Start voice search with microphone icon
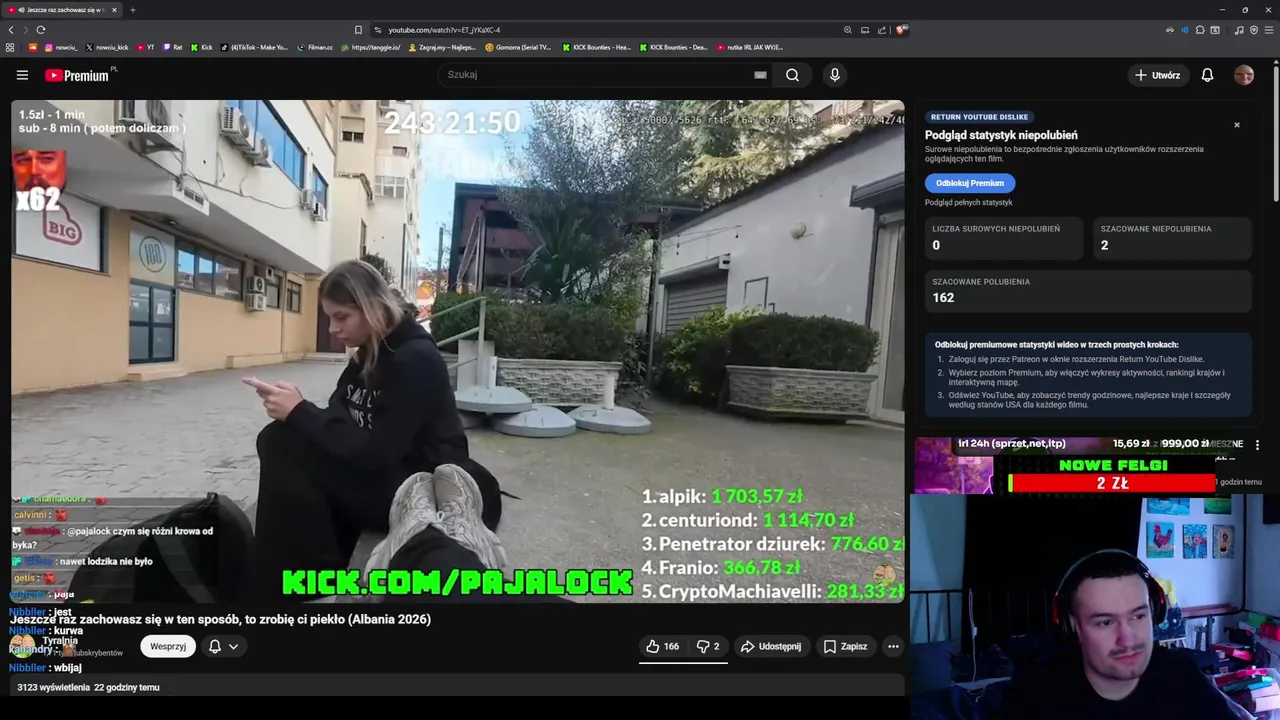1280x720 pixels. 835,75
